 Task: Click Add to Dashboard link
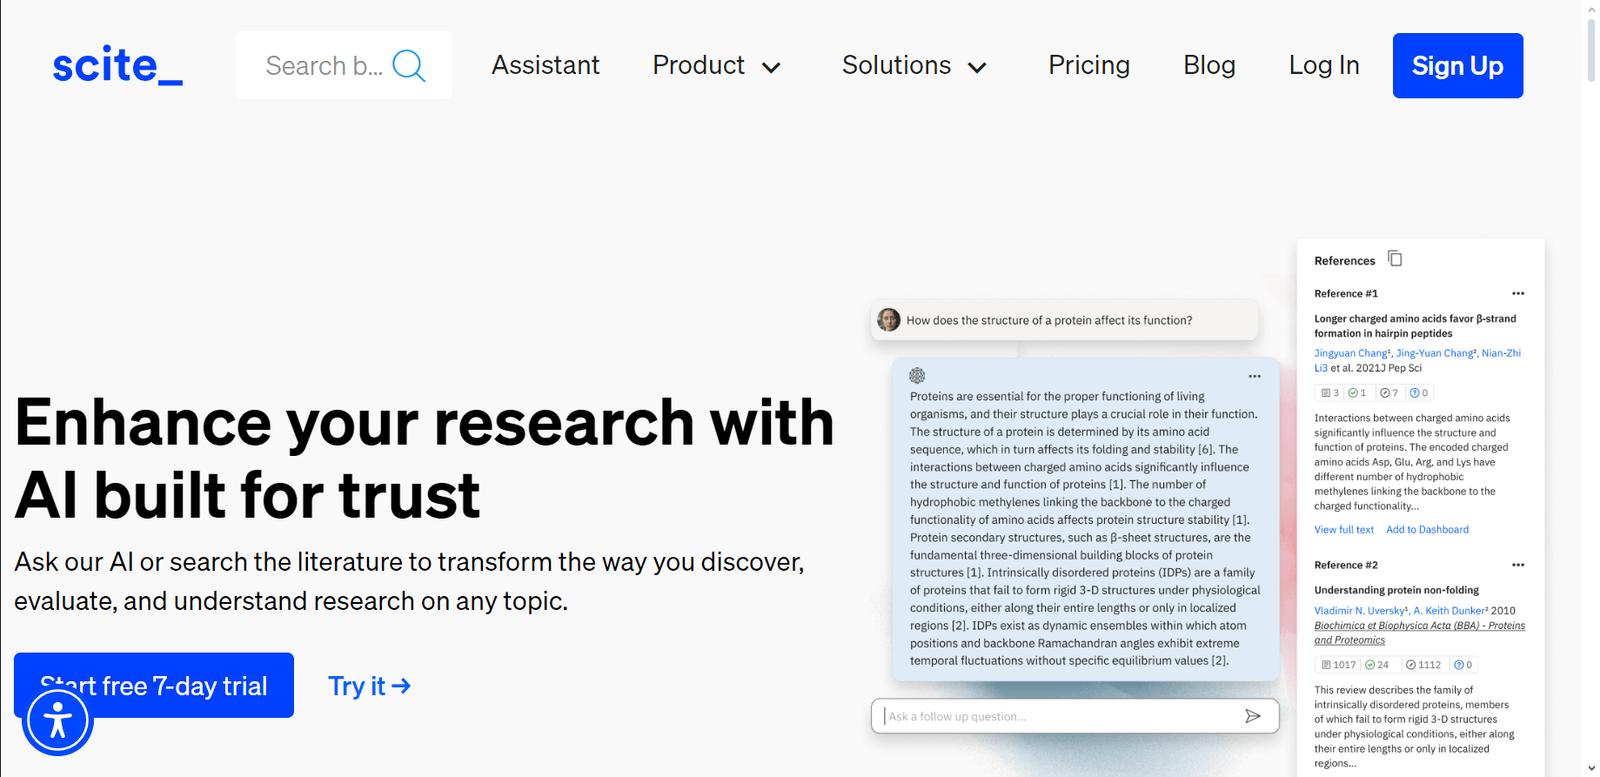1427,530
